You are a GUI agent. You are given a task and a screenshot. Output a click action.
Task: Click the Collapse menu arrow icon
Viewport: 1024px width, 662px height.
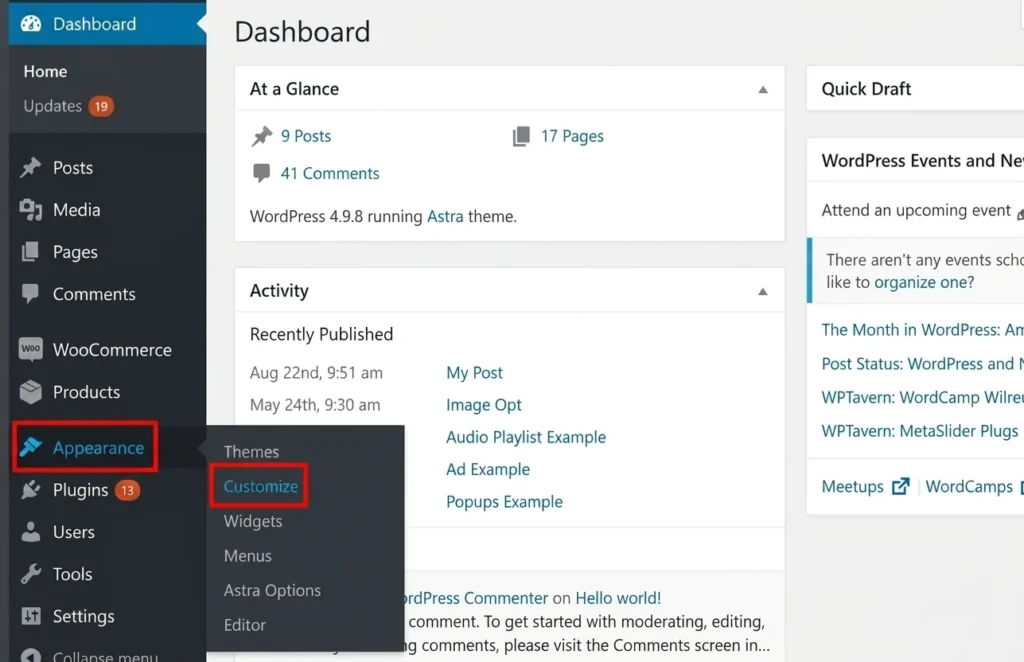[x=31, y=655]
